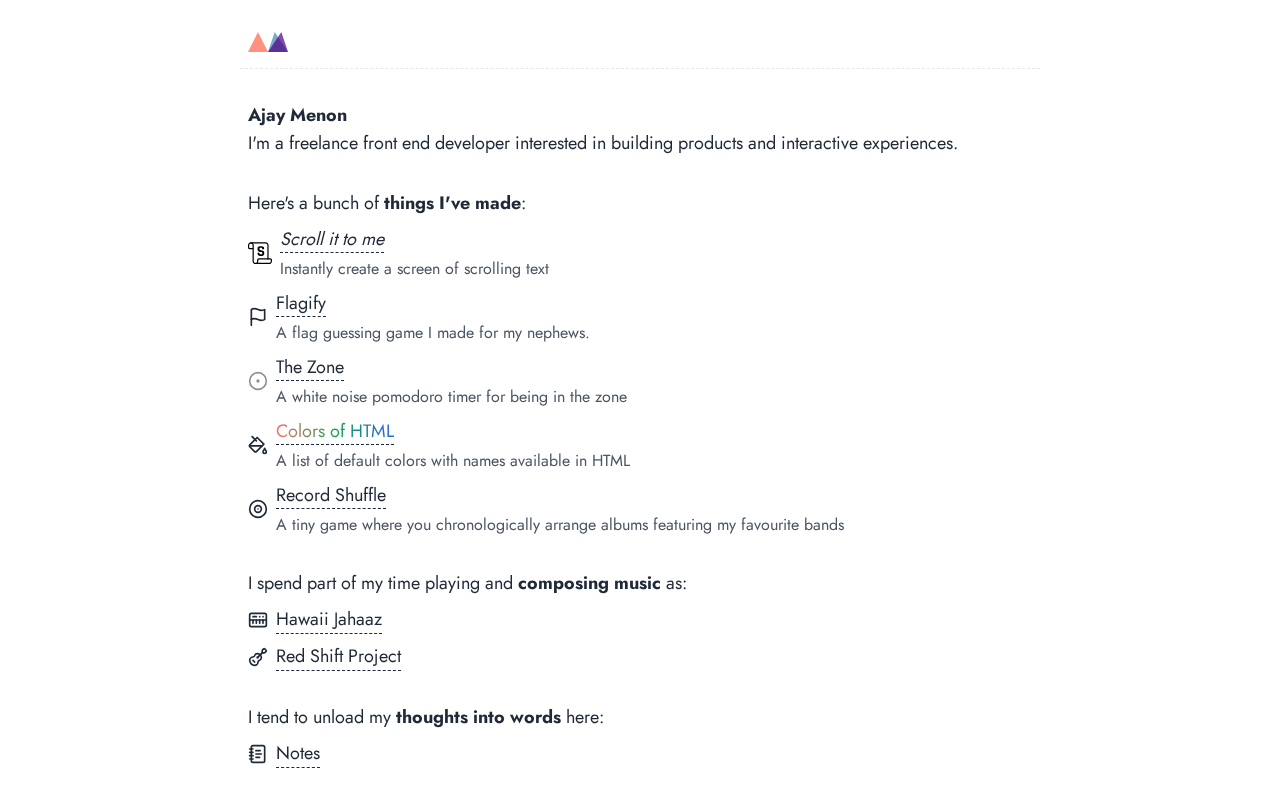Open the Flagify game link

301,304
